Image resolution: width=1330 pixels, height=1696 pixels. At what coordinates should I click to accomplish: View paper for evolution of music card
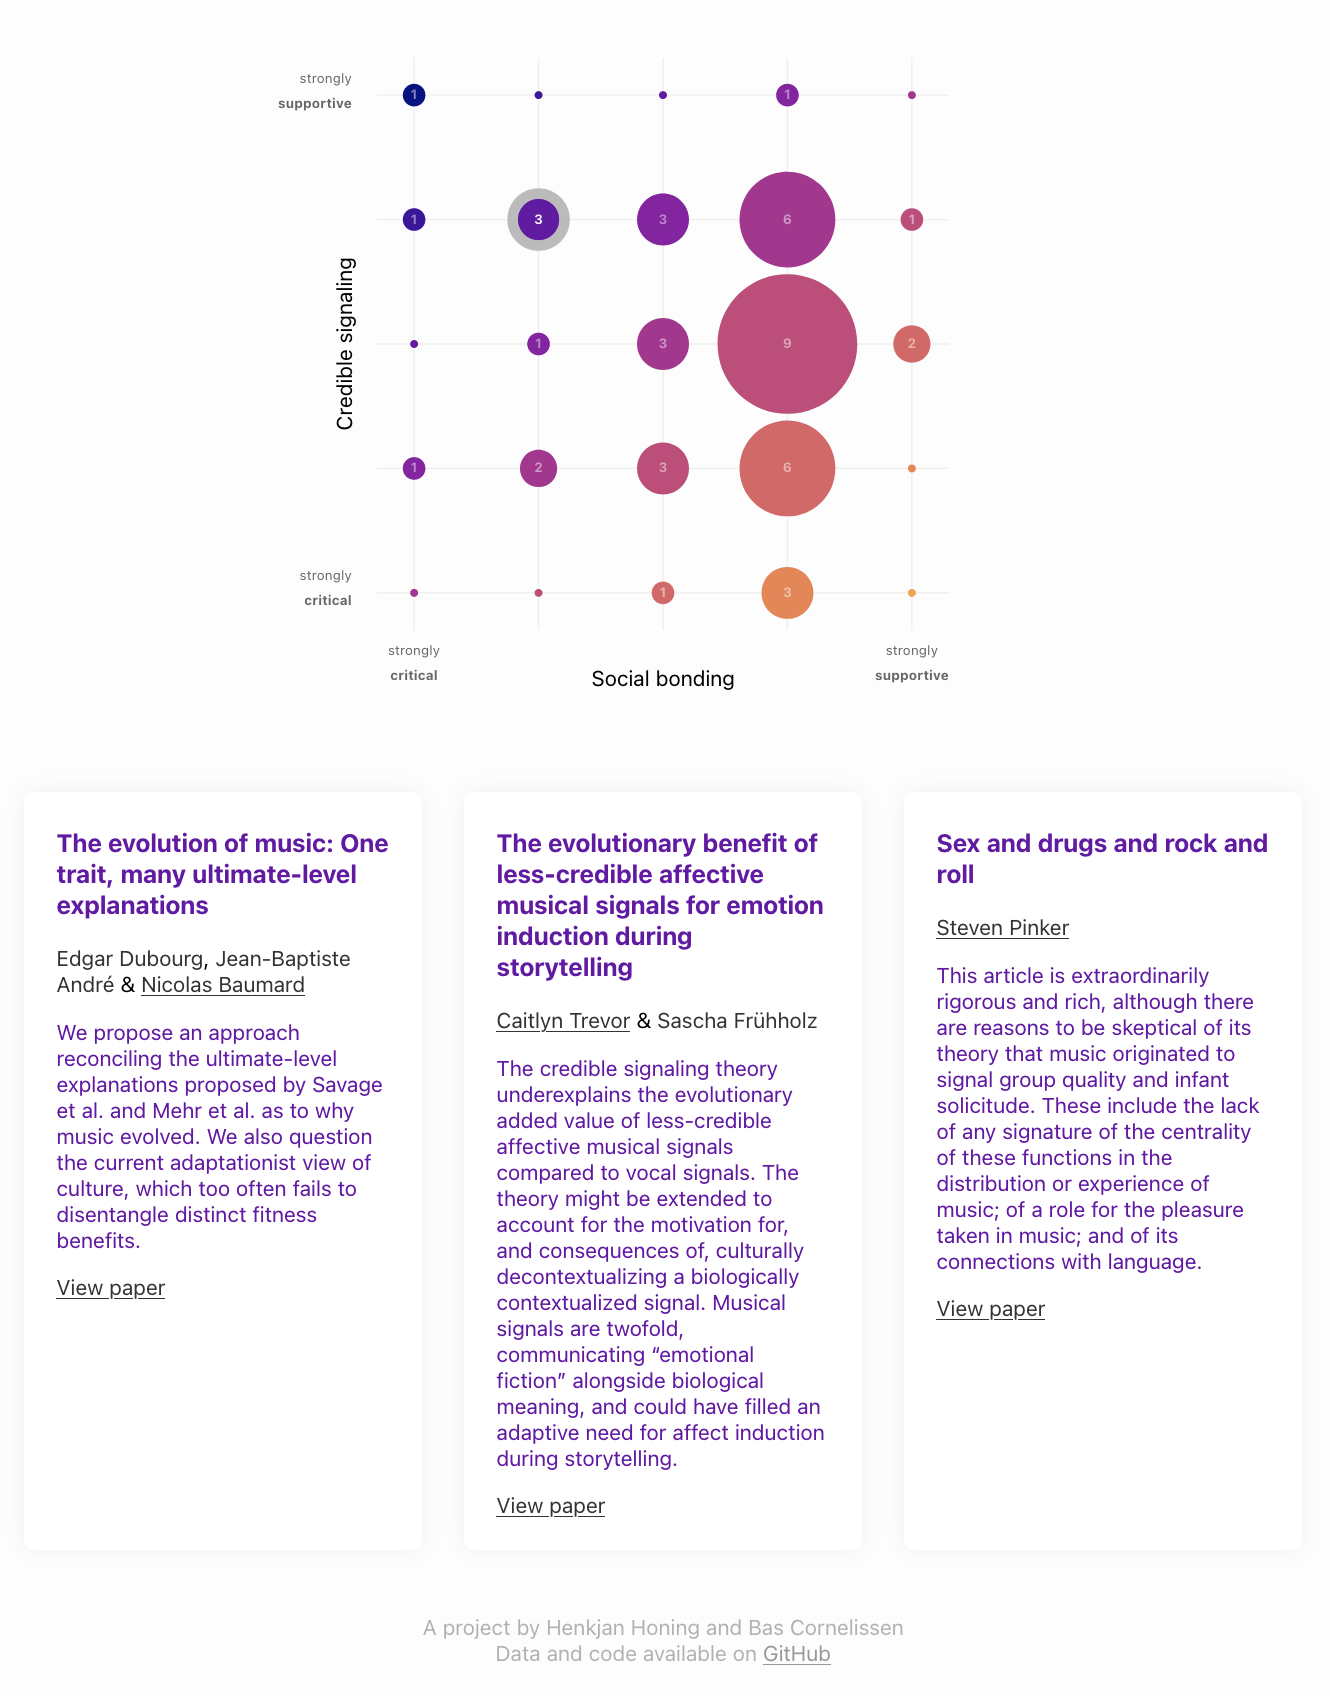point(111,1287)
